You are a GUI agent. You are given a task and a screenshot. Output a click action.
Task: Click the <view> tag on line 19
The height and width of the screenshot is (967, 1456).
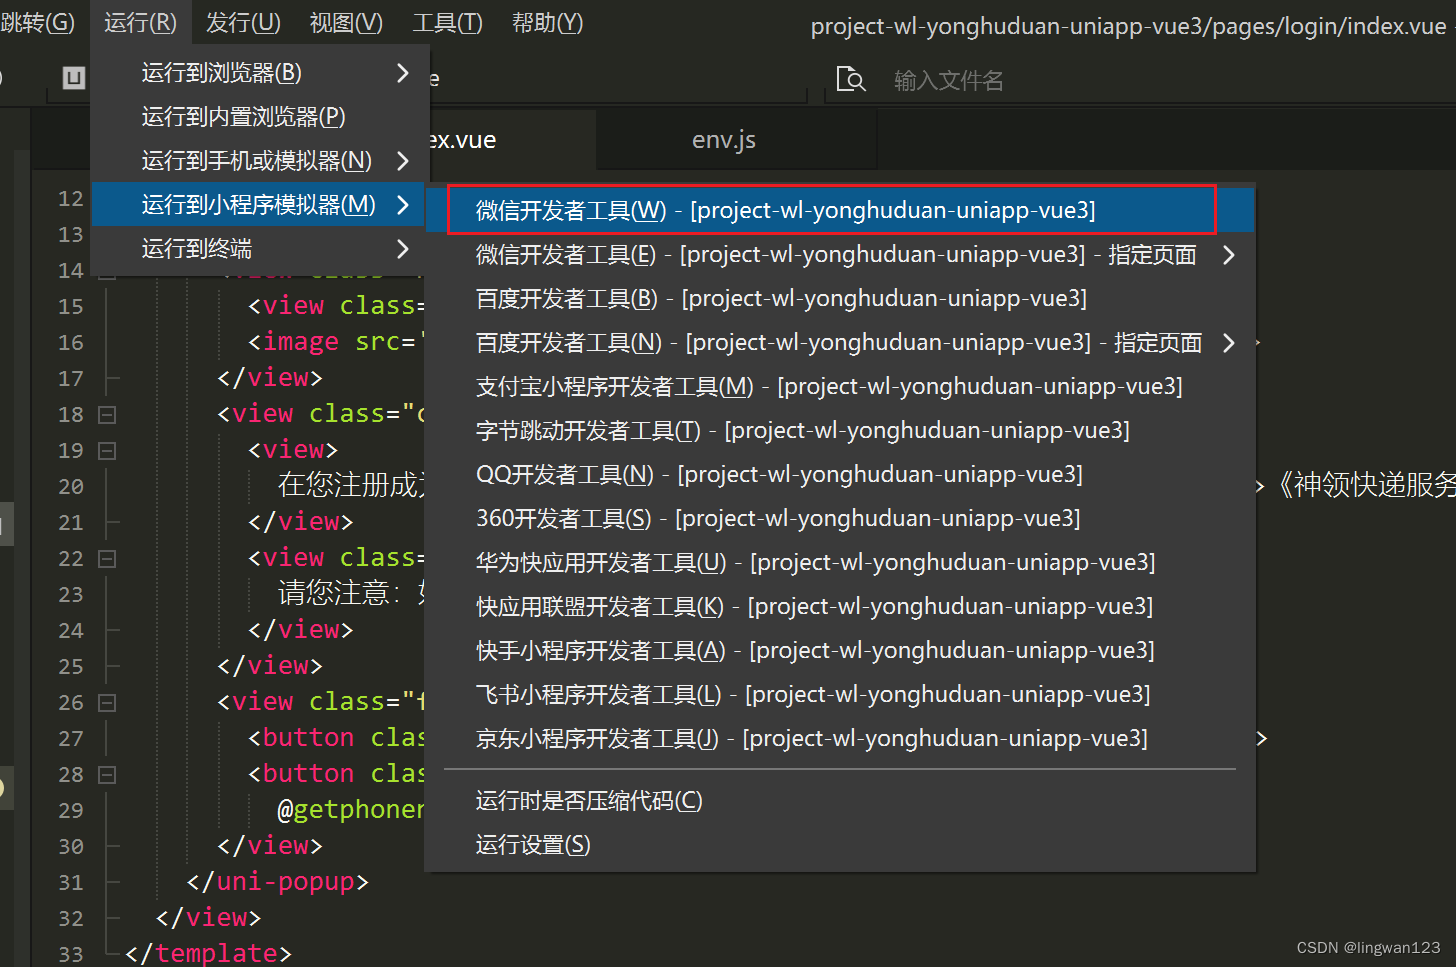tap(293, 450)
